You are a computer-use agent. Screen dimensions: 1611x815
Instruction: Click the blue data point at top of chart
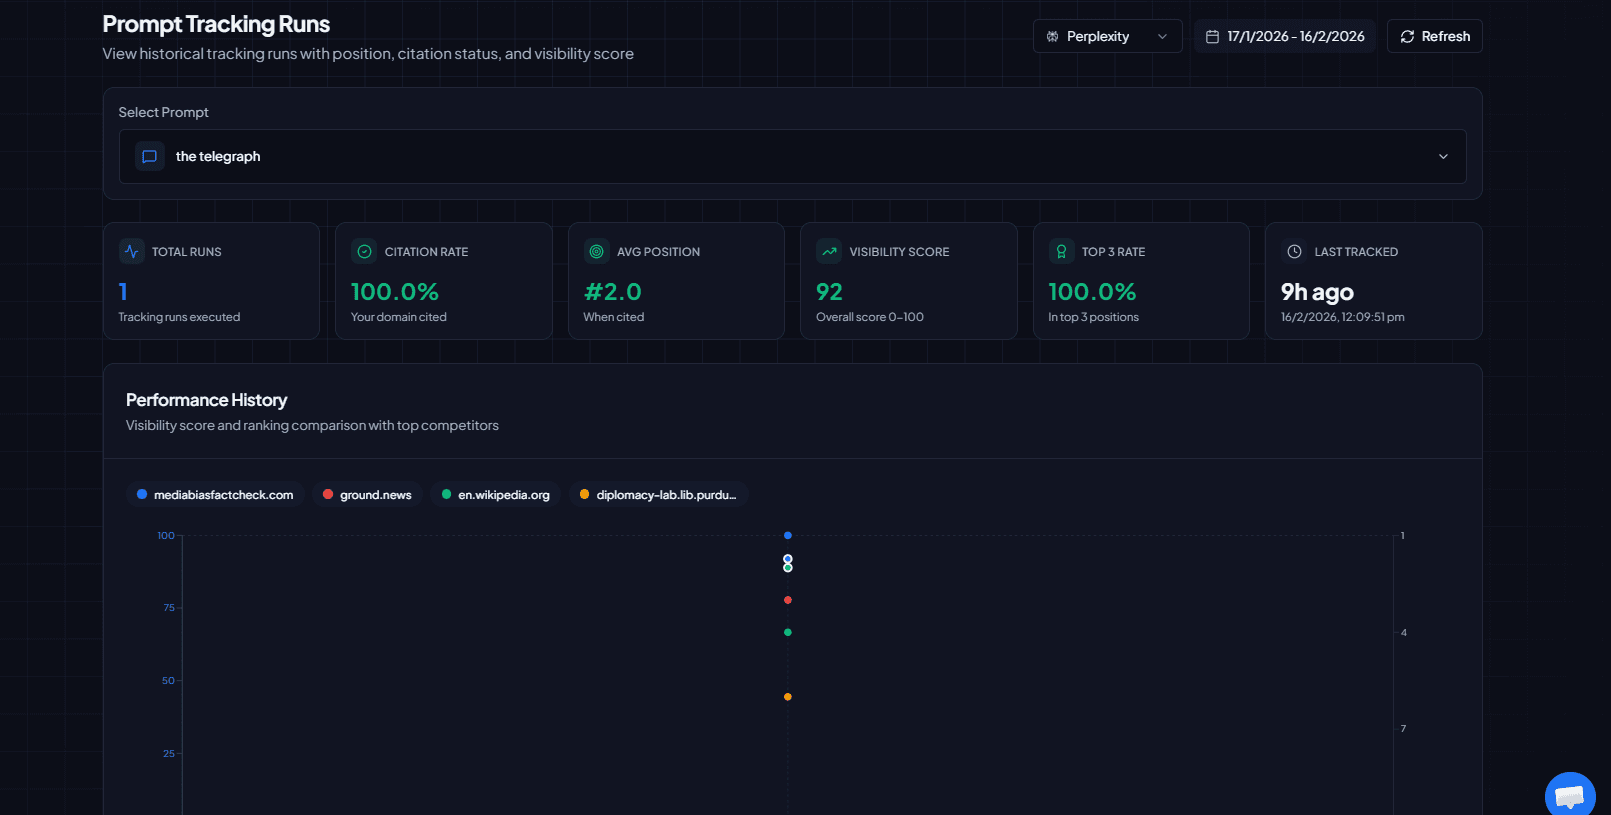click(x=788, y=536)
